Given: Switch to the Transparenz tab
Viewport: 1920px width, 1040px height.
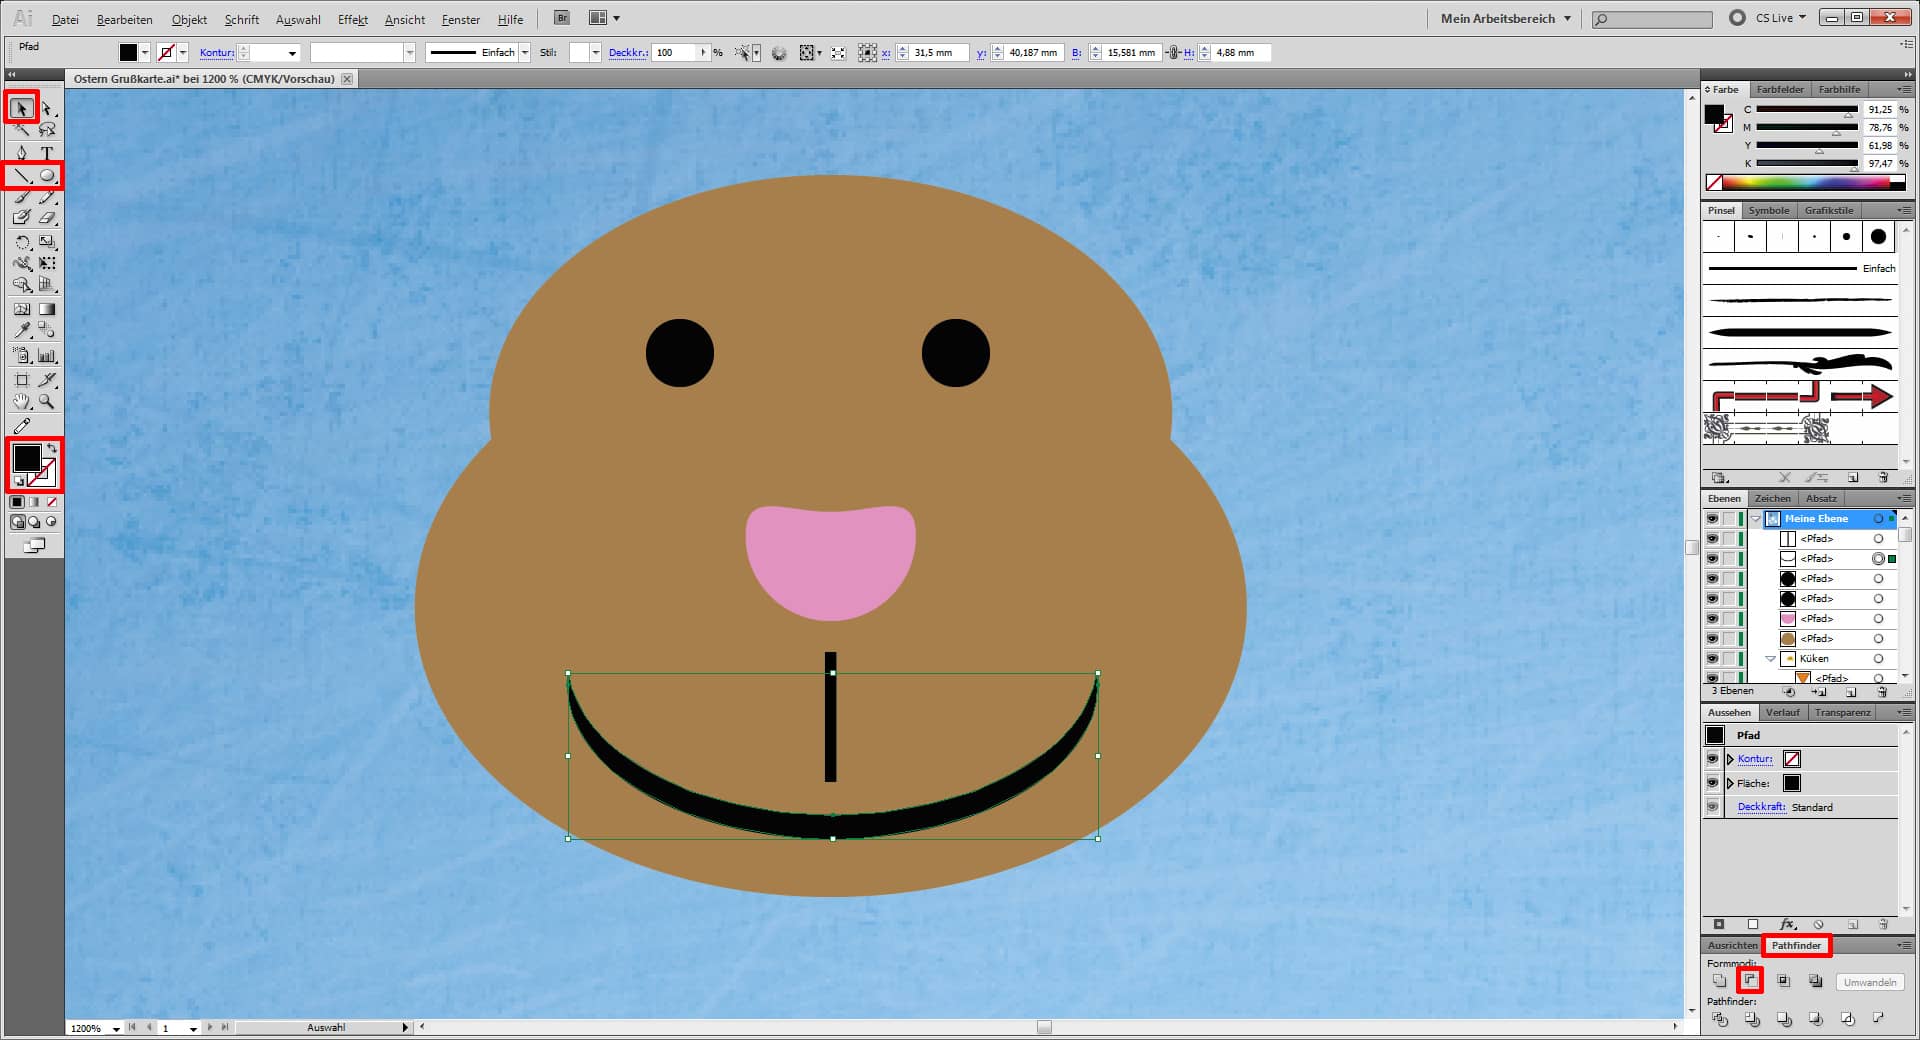Looking at the screenshot, I should click(1842, 712).
